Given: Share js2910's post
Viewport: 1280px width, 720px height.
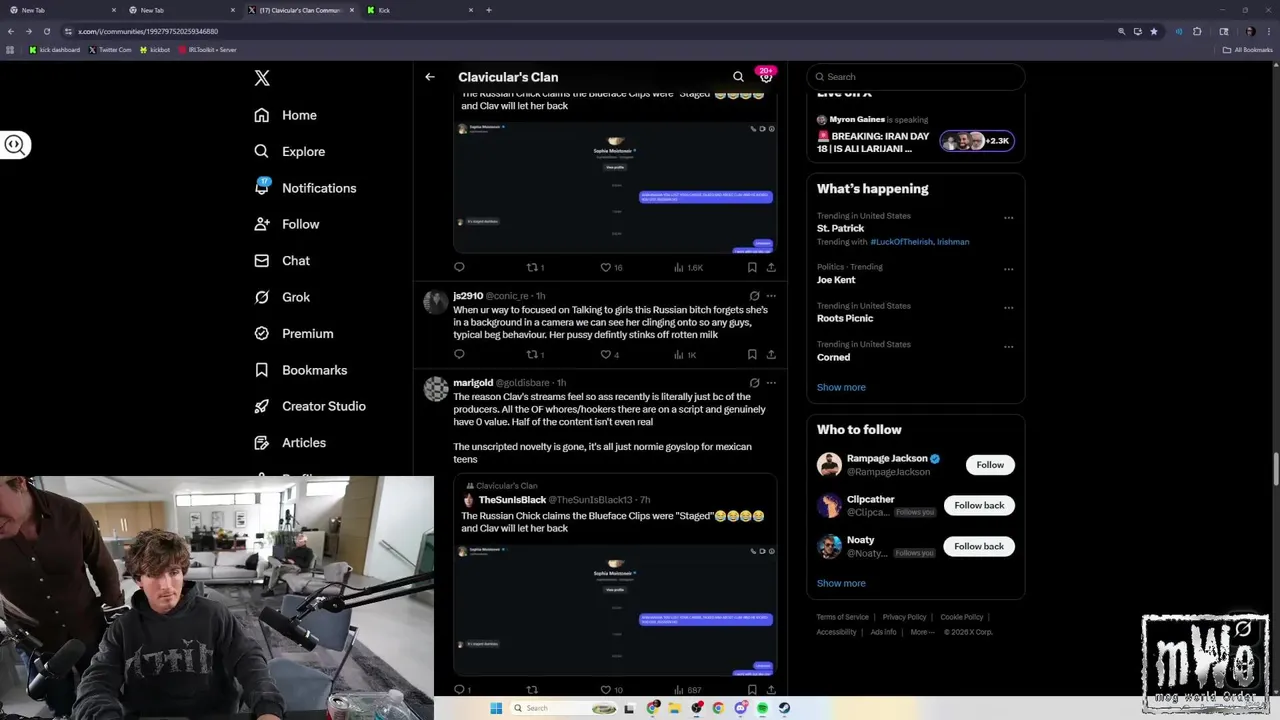Looking at the screenshot, I should [771, 354].
